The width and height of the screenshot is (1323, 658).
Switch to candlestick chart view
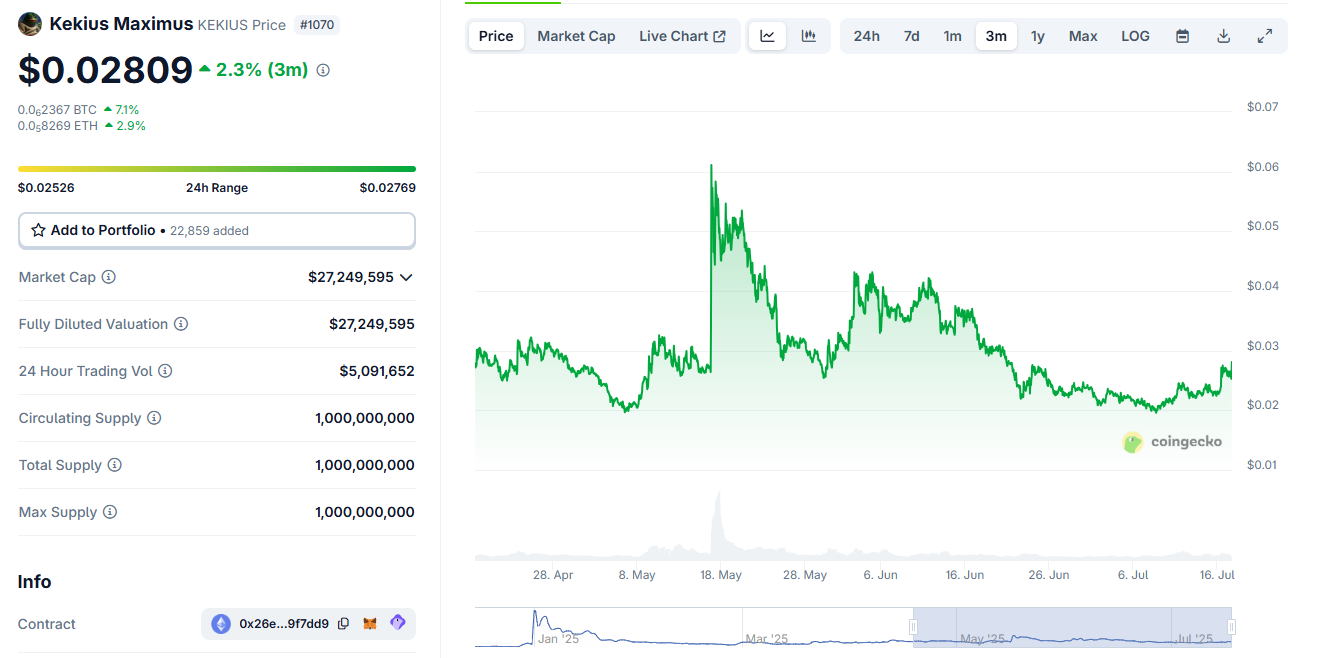tap(808, 35)
